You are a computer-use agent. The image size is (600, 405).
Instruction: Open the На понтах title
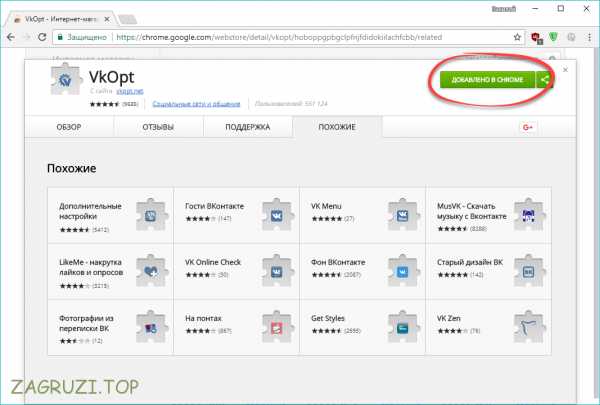pyautogui.click(x=203, y=318)
